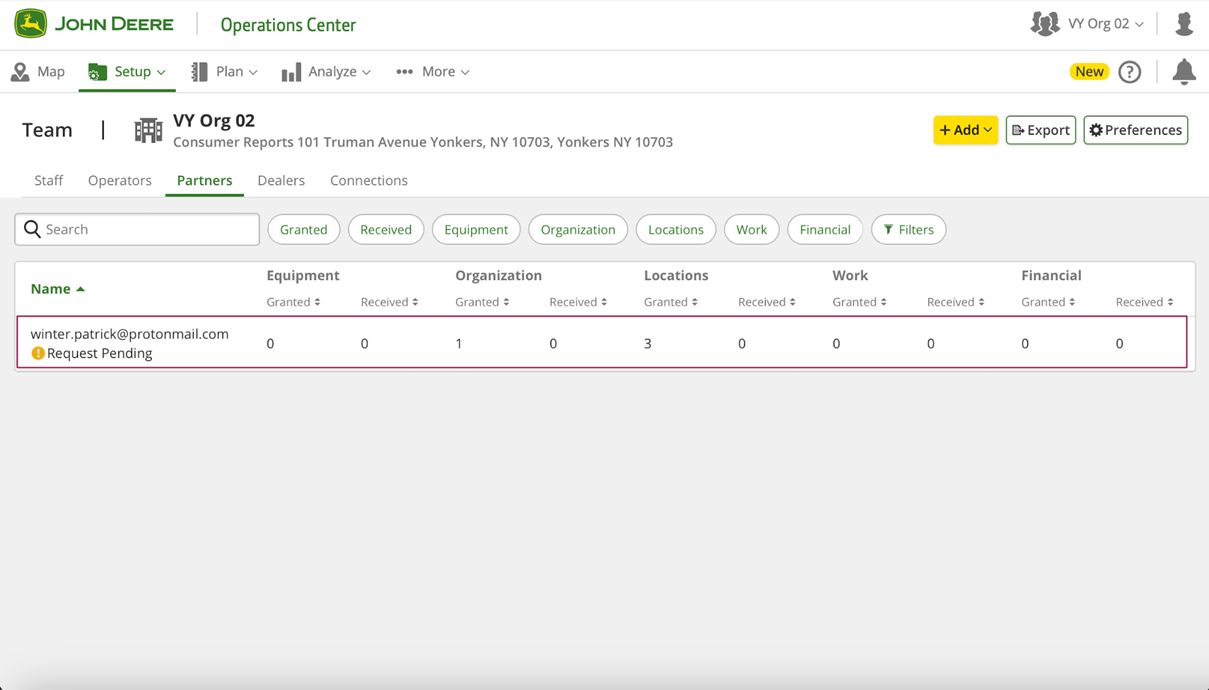The image size is (1209, 690).
Task: Toggle the Financial filter chip
Action: point(824,230)
